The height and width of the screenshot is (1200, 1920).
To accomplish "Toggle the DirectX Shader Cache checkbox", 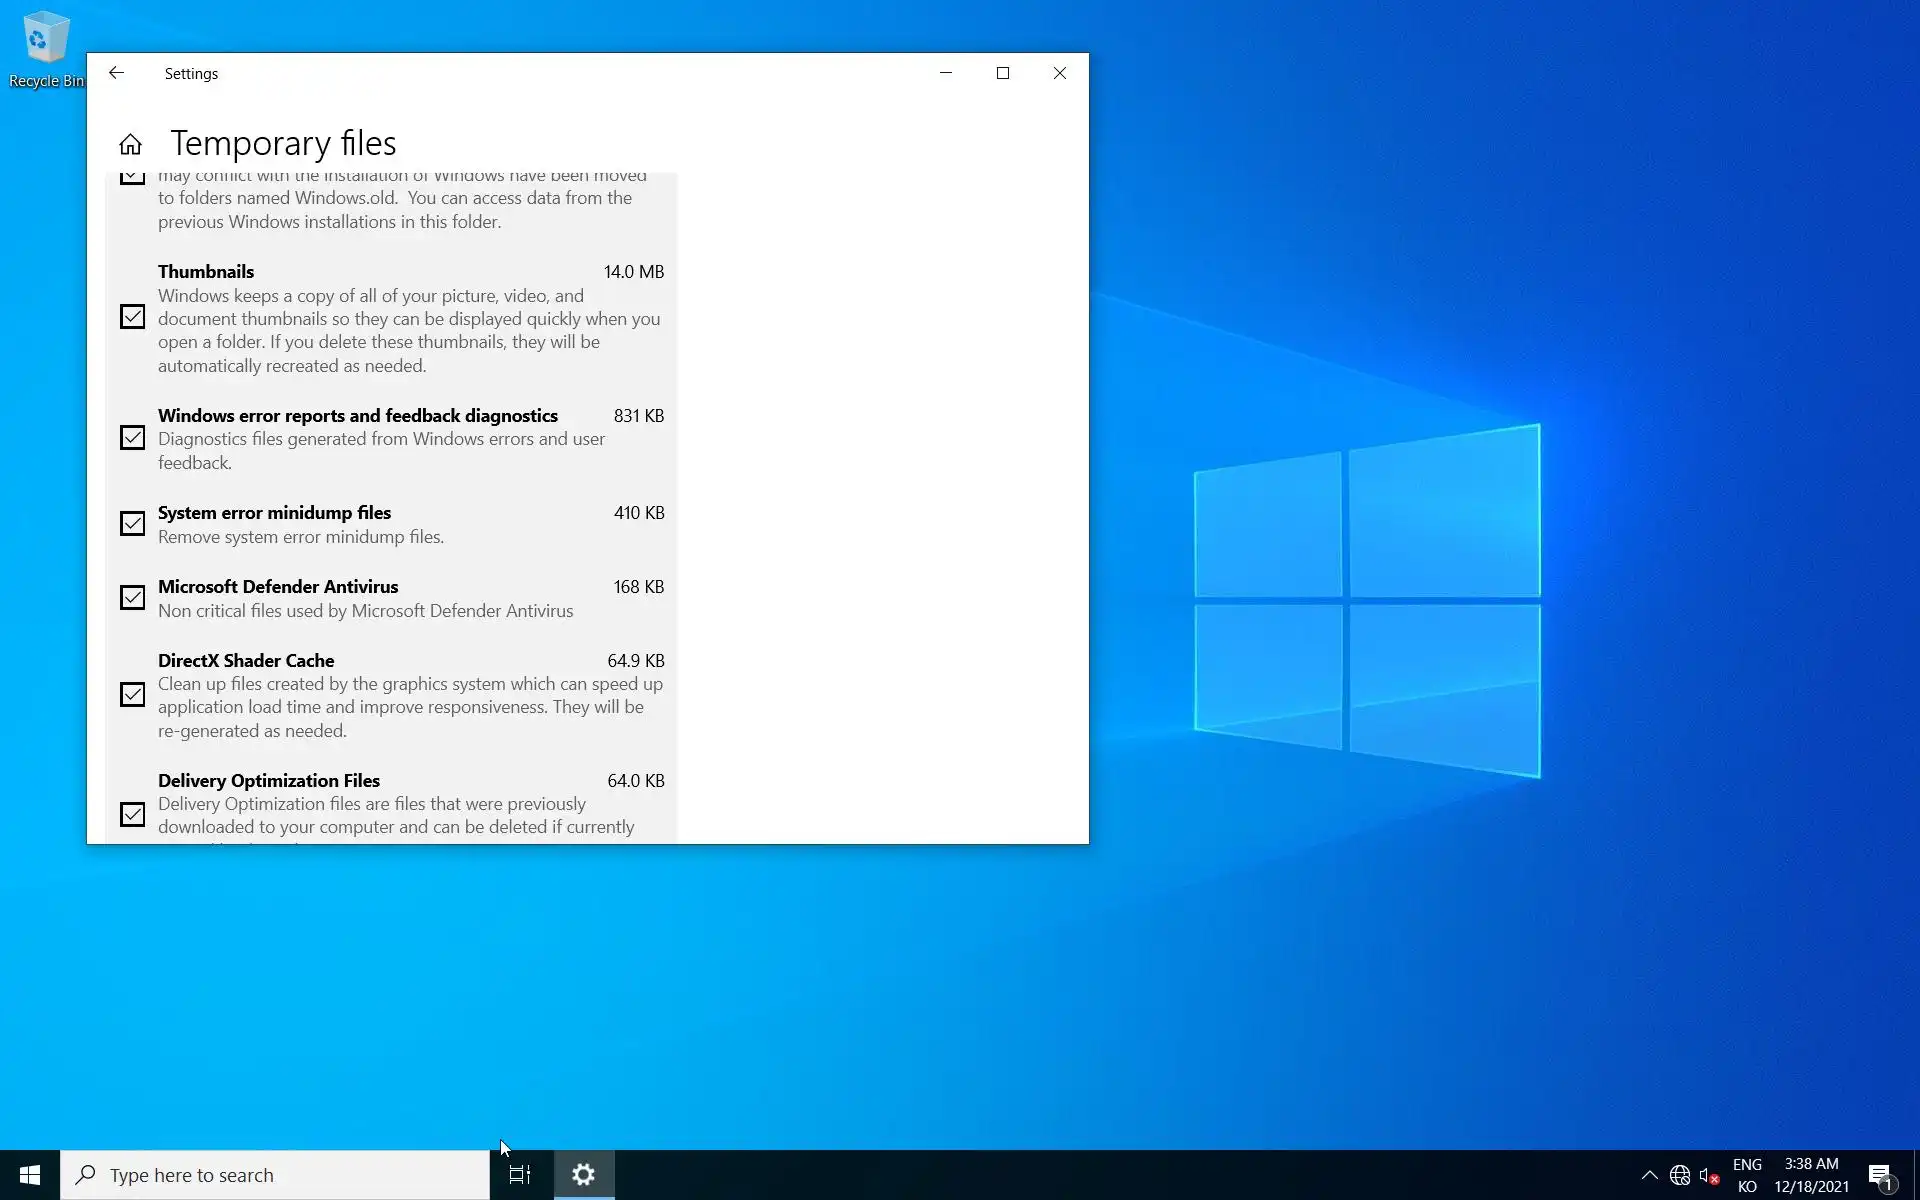I will (132, 695).
